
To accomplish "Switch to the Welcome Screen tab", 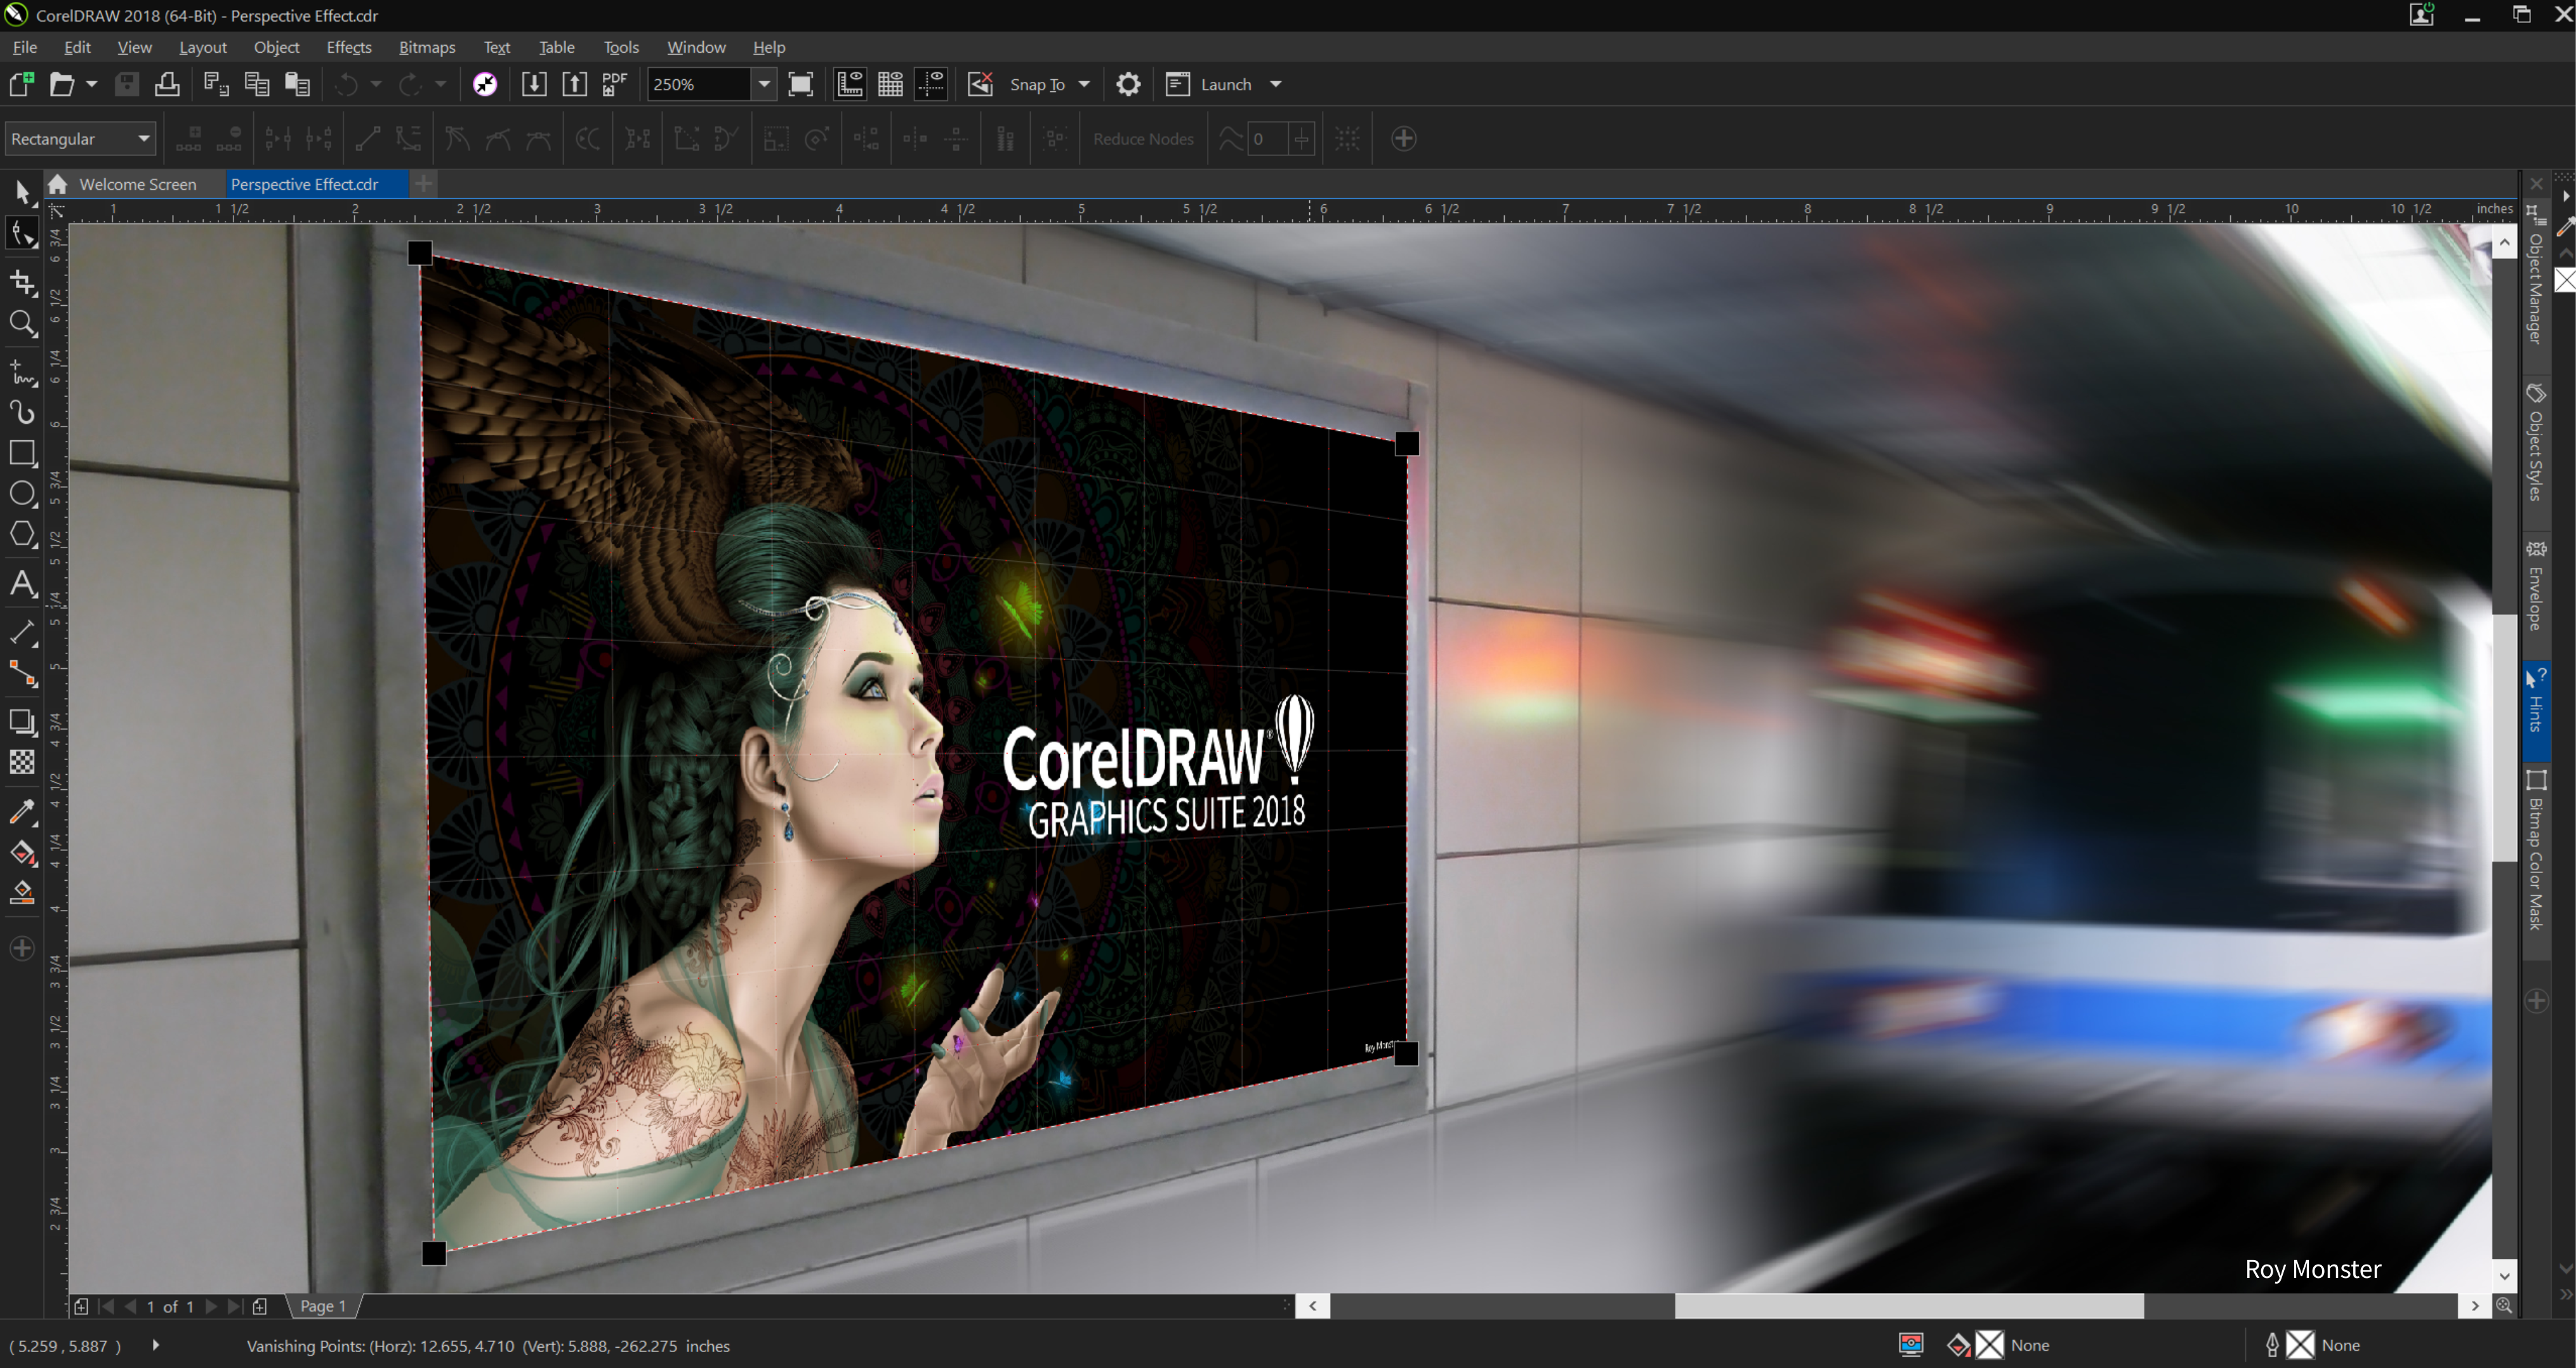I will click(137, 184).
